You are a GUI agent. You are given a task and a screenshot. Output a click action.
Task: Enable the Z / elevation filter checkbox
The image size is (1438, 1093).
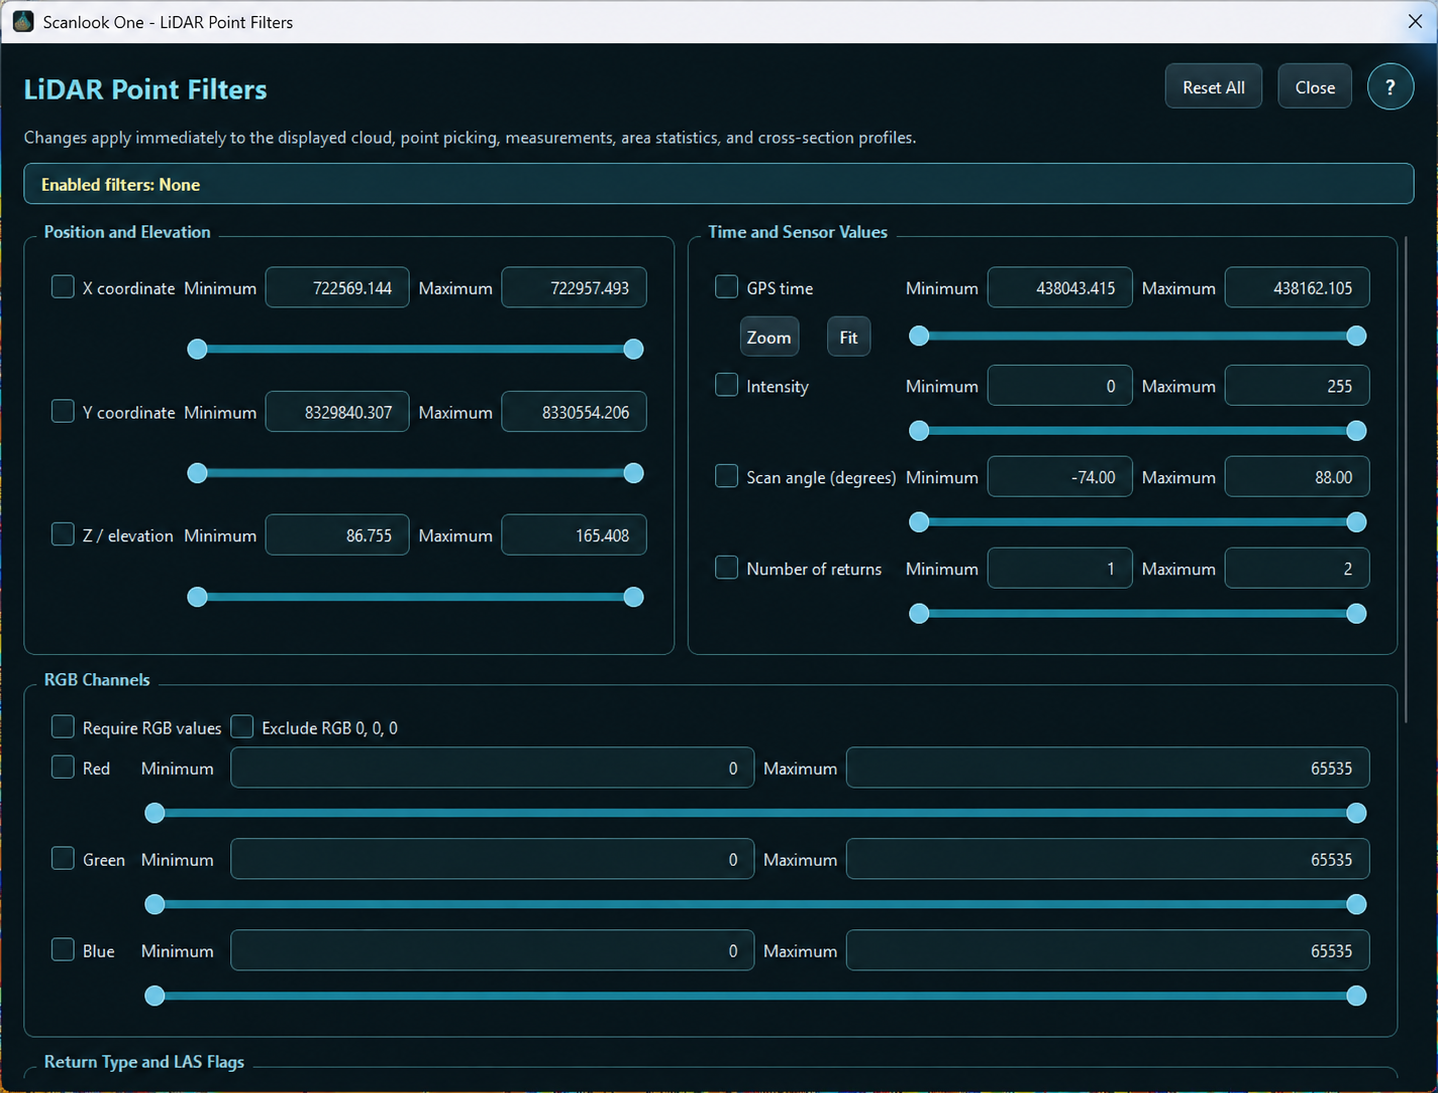(x=63, y=534)
